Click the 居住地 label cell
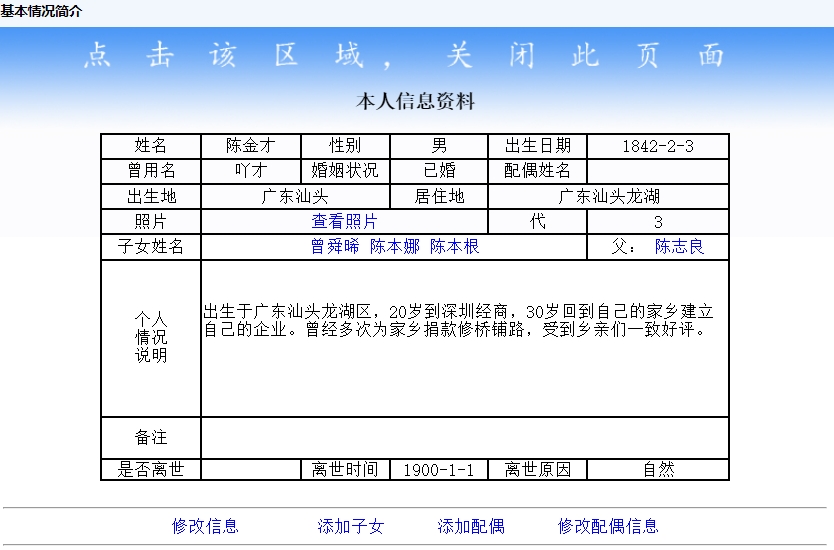 [x=439, y=196]
